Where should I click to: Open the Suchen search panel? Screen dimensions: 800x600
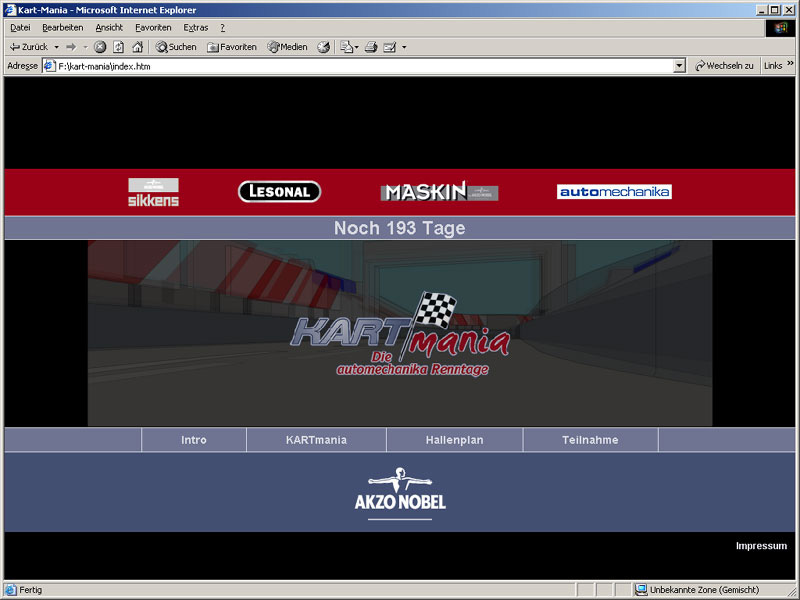[176, 47]
